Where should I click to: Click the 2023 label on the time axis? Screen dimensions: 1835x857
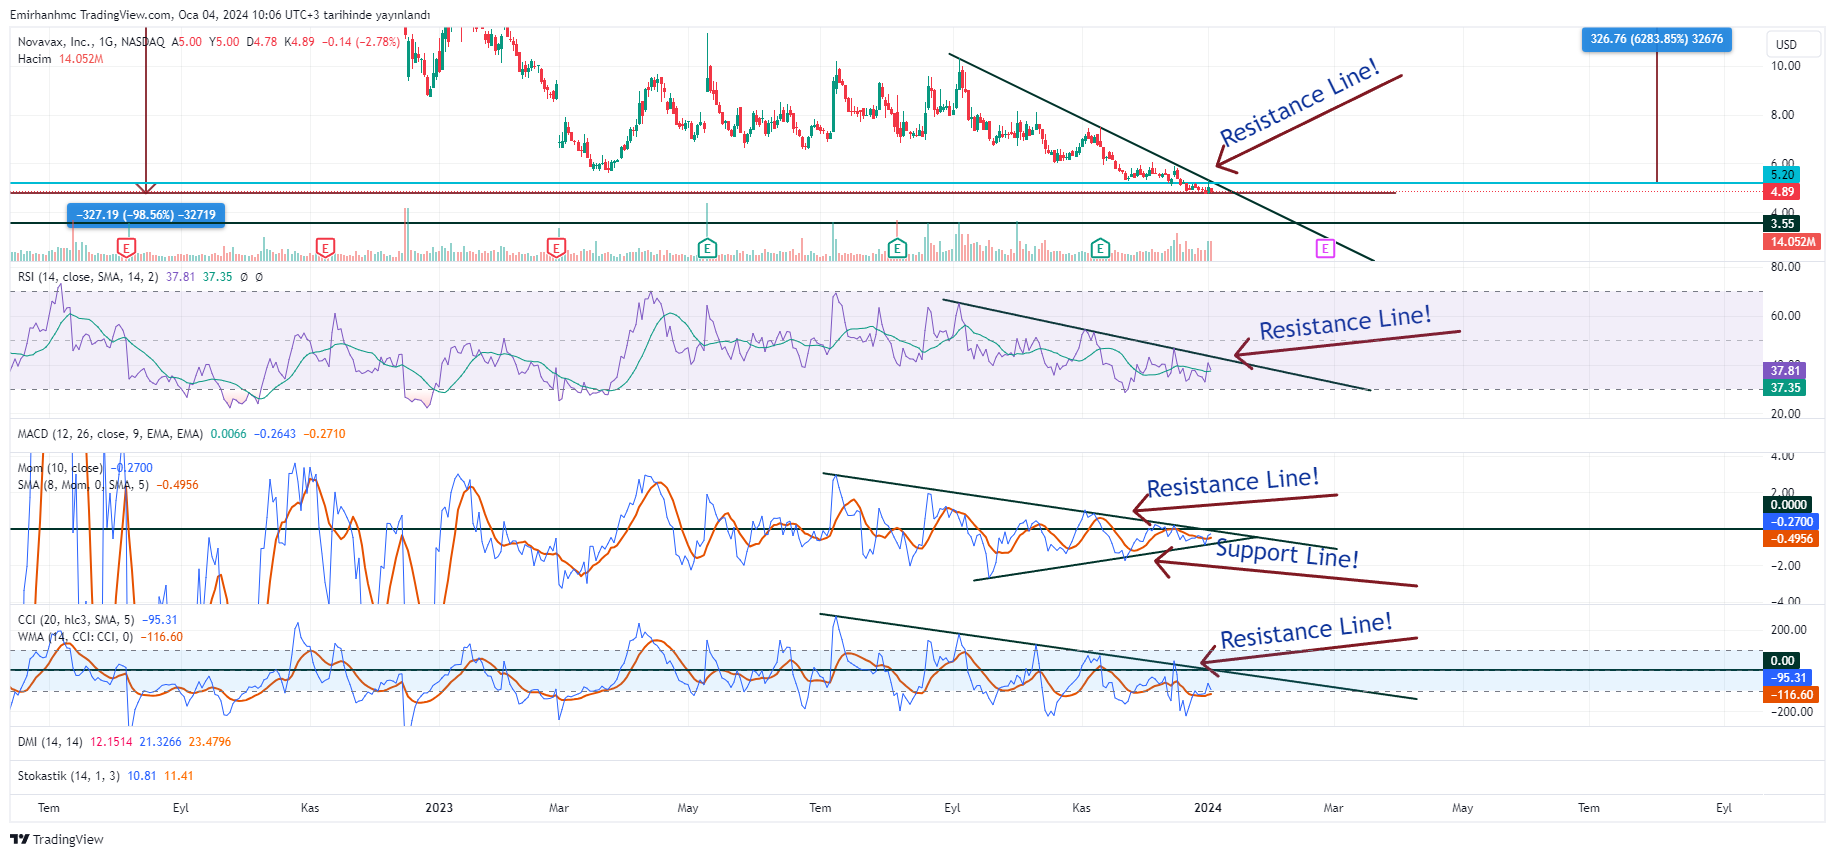coord(439,808)
